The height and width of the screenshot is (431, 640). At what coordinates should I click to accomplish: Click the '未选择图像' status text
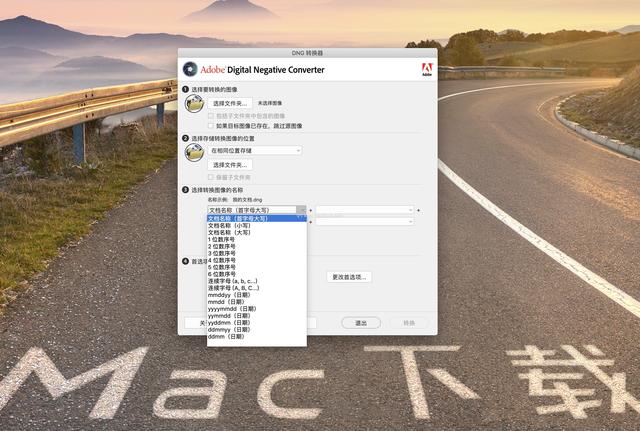click(270, 103)
